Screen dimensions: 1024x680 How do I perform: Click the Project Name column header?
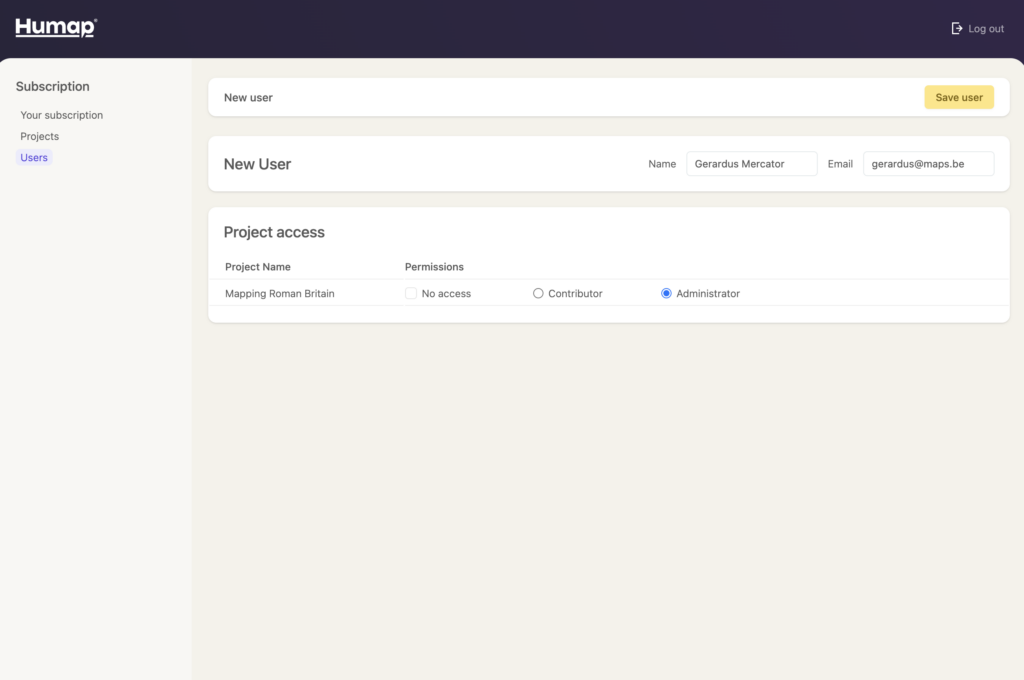tap(258, 267)
